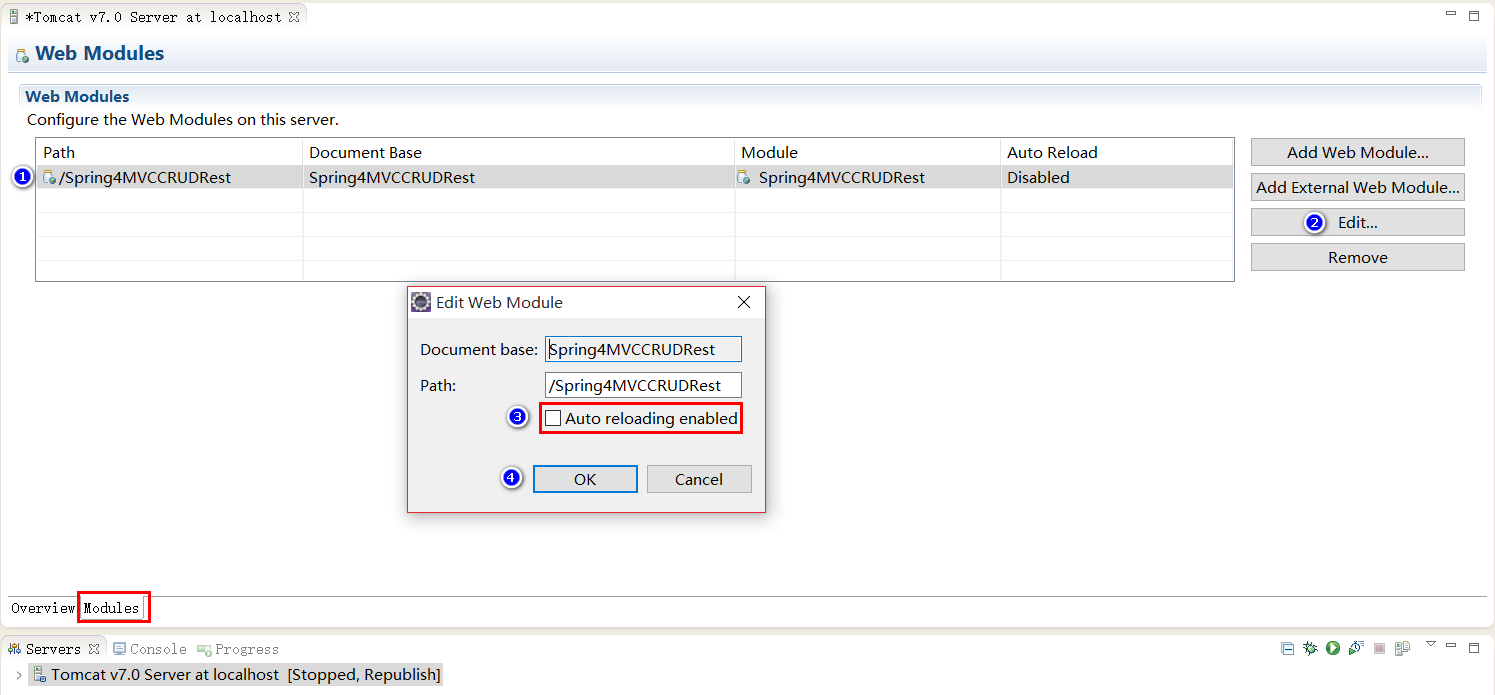Click the Stop server square icon

pyautogui.click(x=1379, y=649)
